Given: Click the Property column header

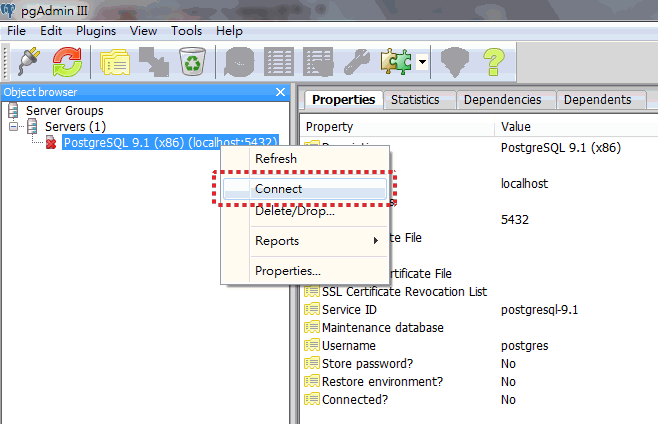Looking at the screenshot, I should pos(397,126).
